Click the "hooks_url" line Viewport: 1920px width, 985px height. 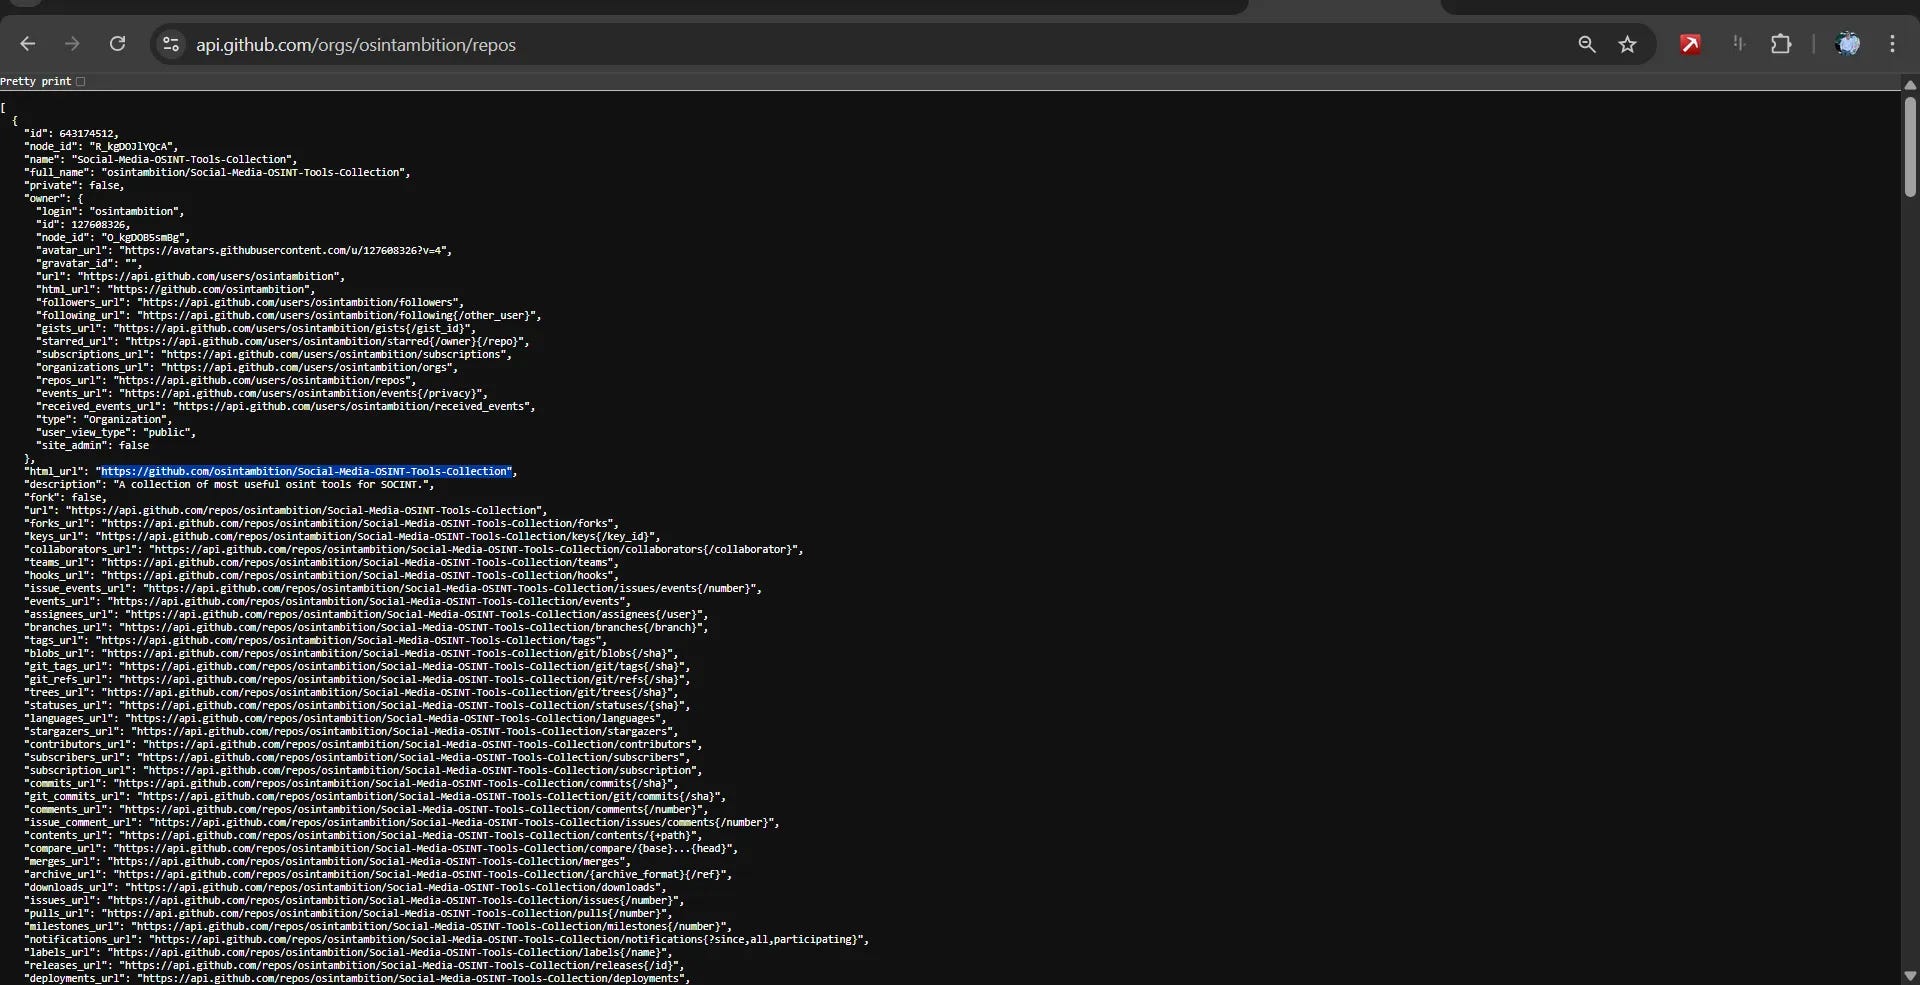pyautogui.click(x=321, y=575)
